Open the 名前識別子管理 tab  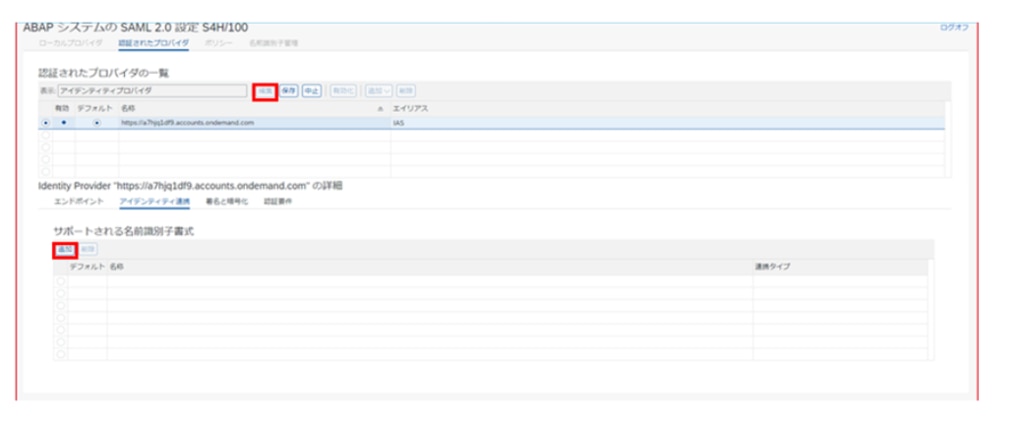click(273, 44)
